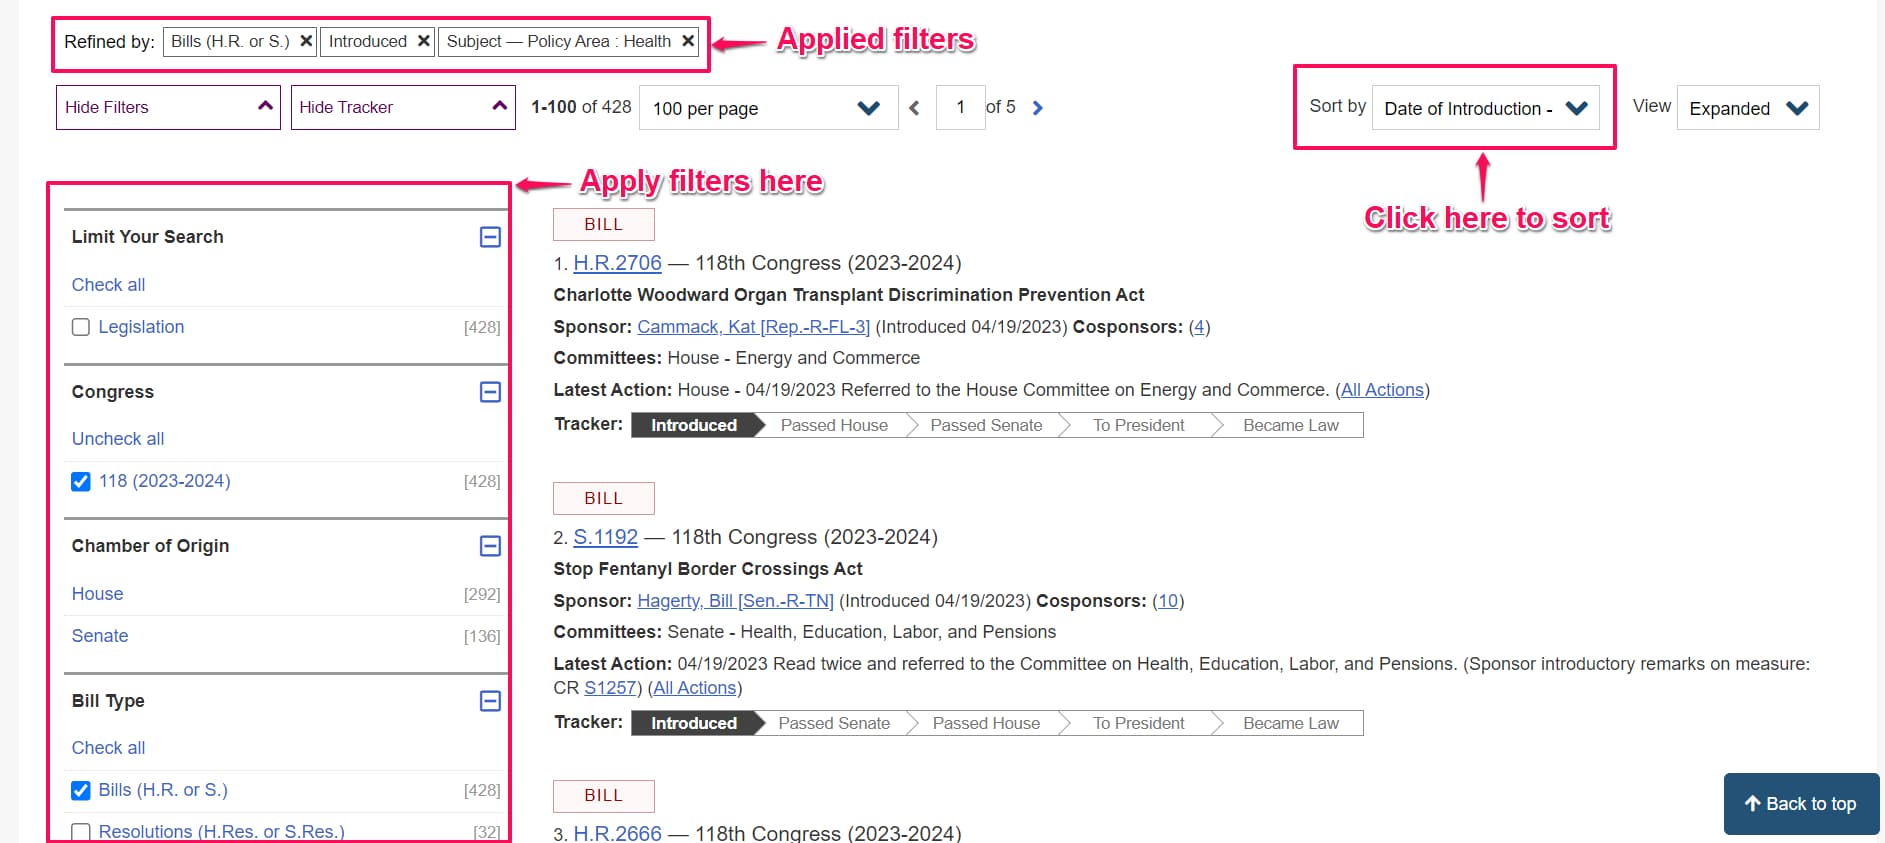Image resolution: width=1885 pixels, height=843 pixels.
Task: Open the Sort by Date of Introduction dropdown
Action: point(1485,108)
